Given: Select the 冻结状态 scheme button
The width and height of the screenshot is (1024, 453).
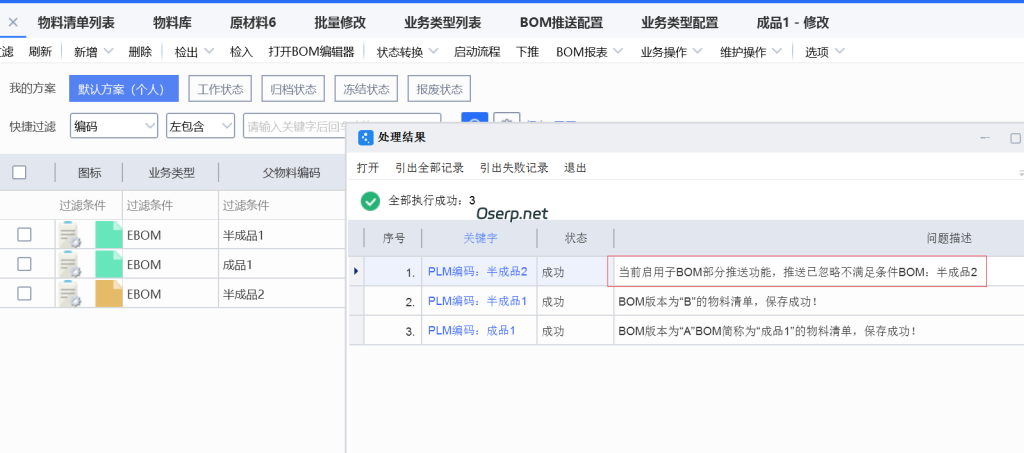Looking at the screenshot, I should 366,89.
